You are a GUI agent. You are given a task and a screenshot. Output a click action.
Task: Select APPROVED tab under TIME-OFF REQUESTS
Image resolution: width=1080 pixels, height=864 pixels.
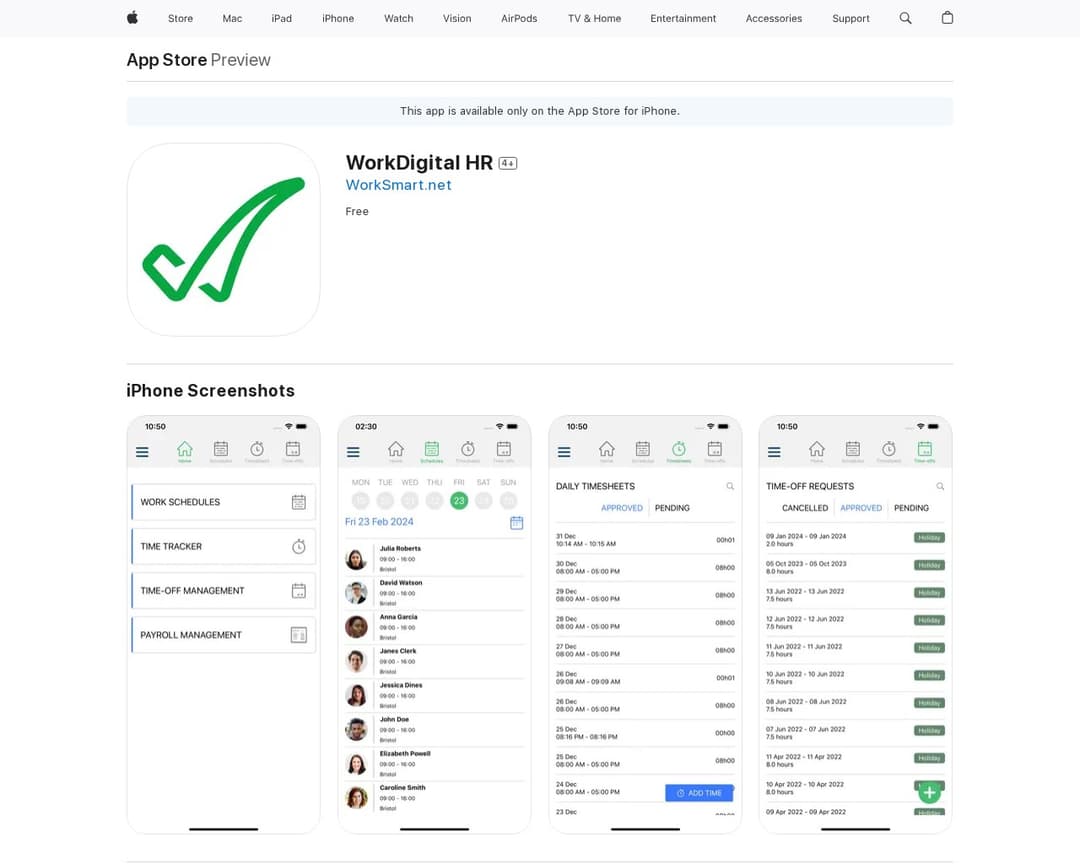pyautogui.click(x=861, y=508)
